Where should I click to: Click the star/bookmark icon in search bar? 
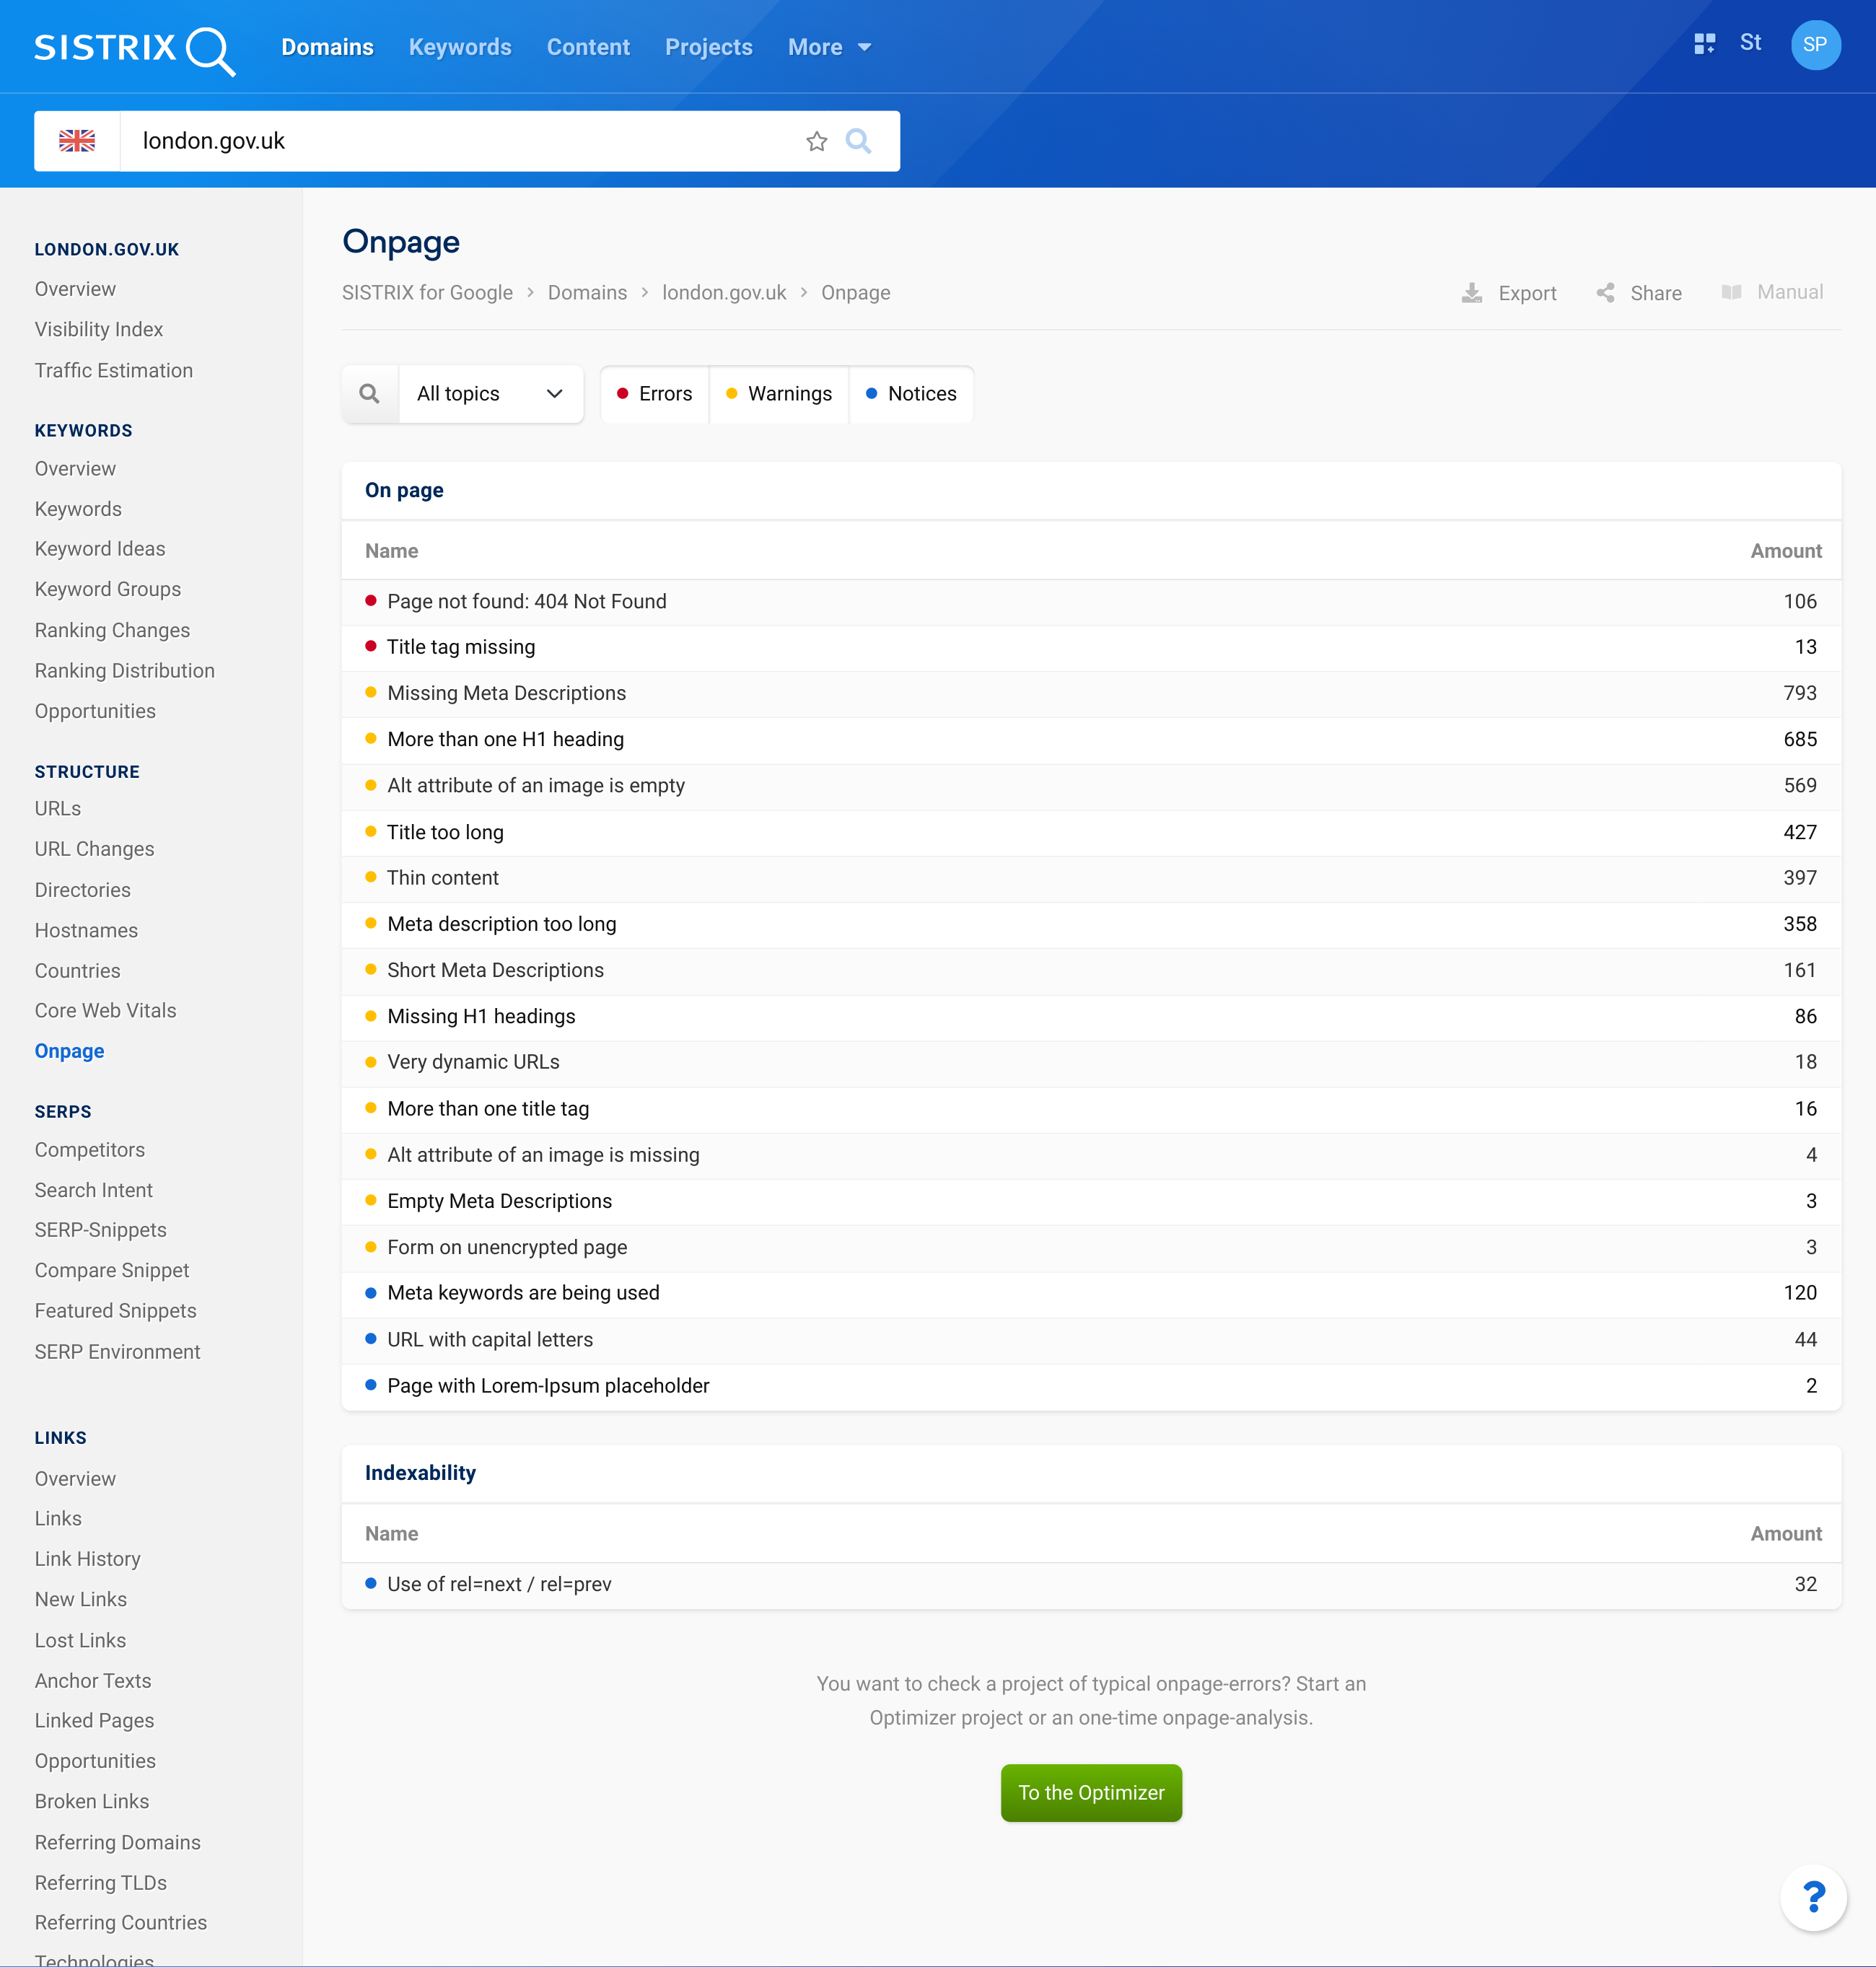pos(817,141)
